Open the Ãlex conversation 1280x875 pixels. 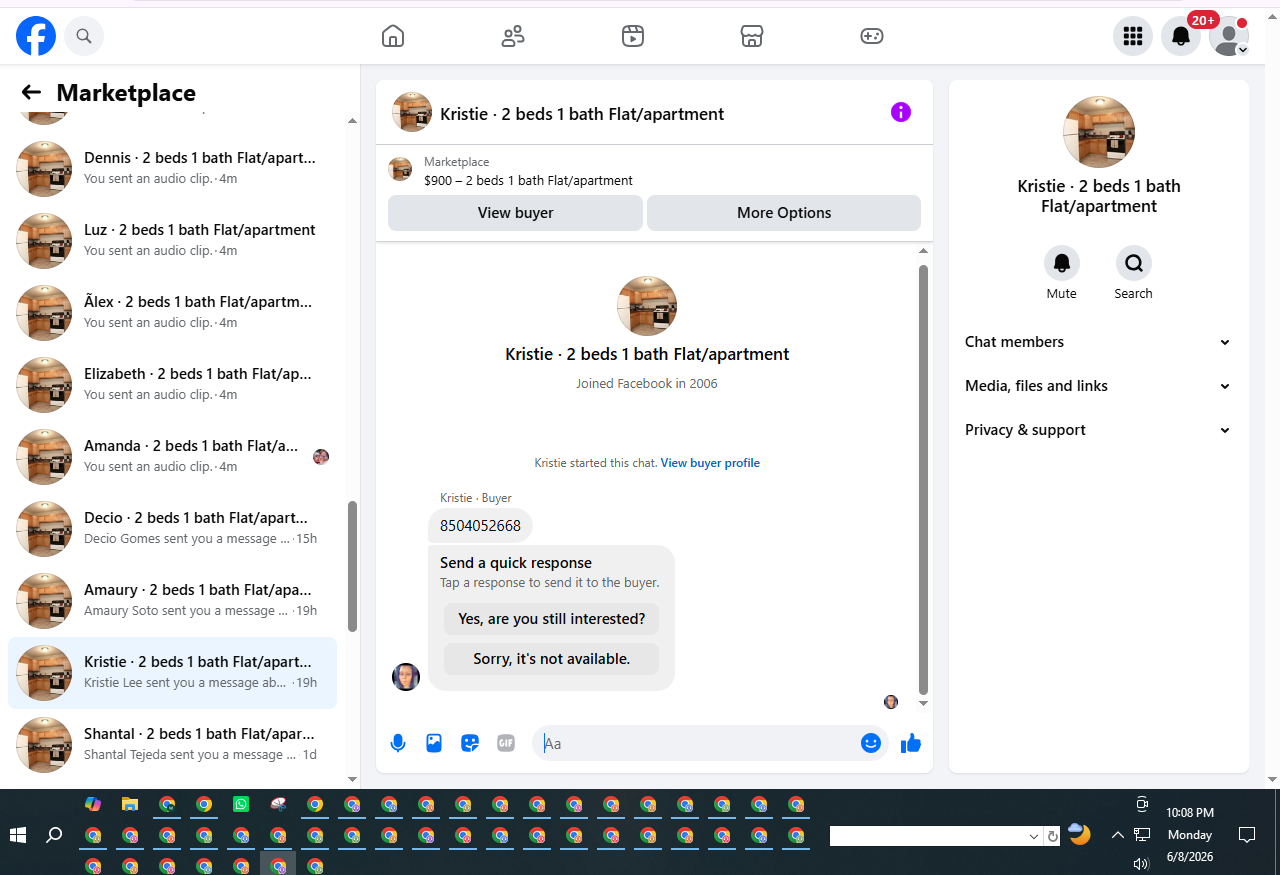172,313
